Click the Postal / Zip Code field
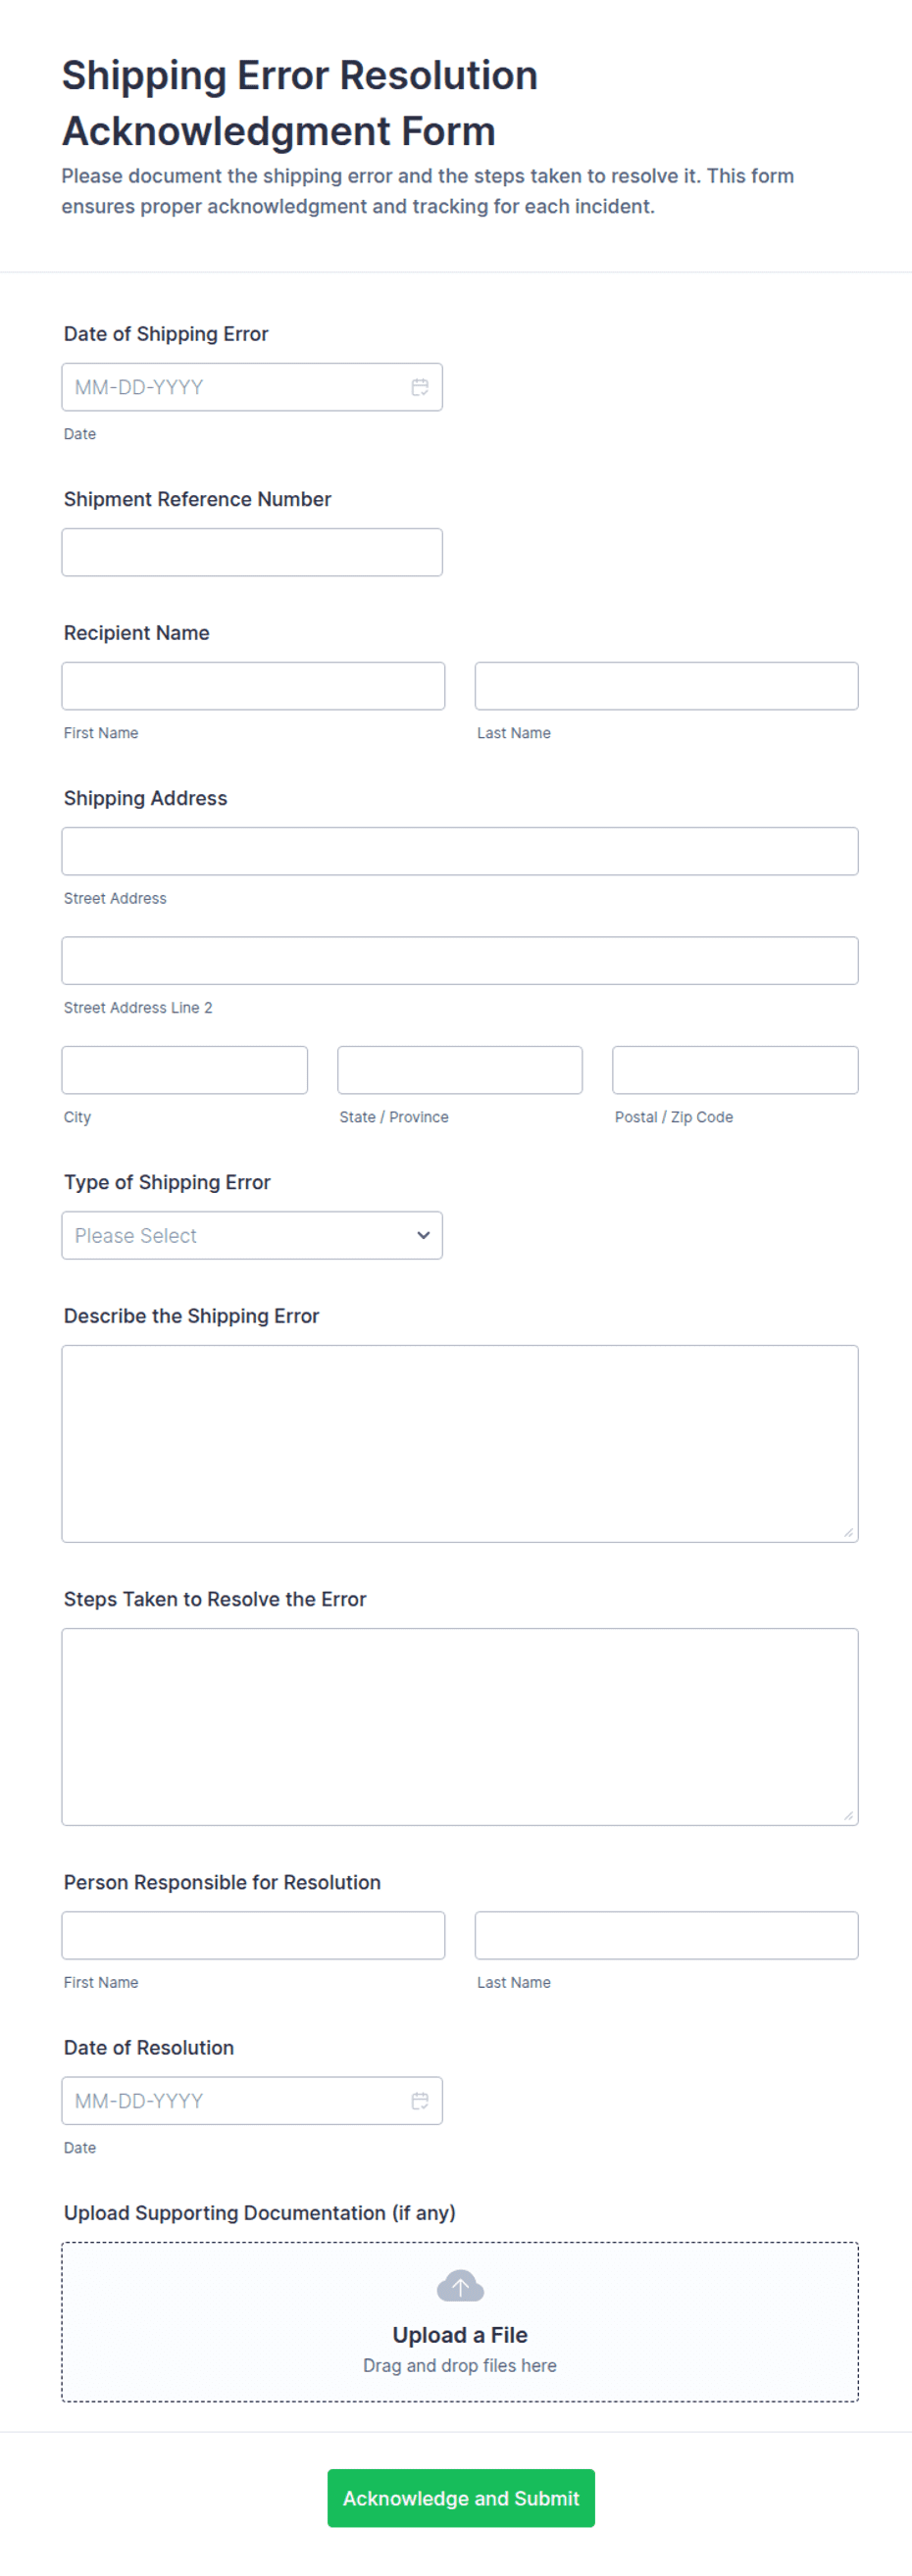 [x=735, y=1070]
